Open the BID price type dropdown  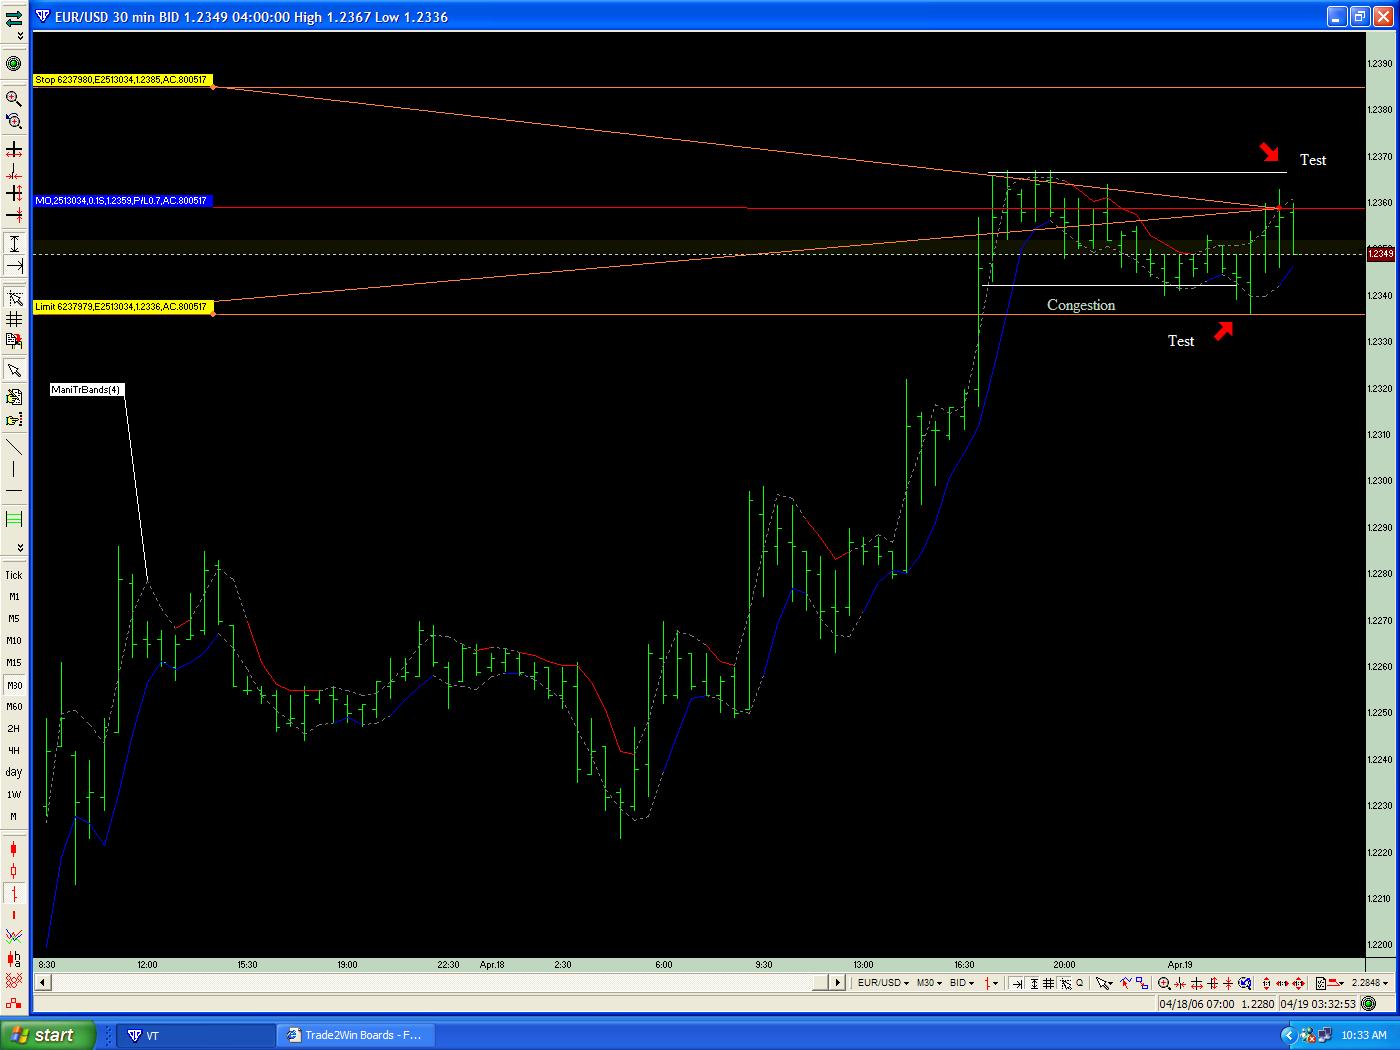(963, 983)
